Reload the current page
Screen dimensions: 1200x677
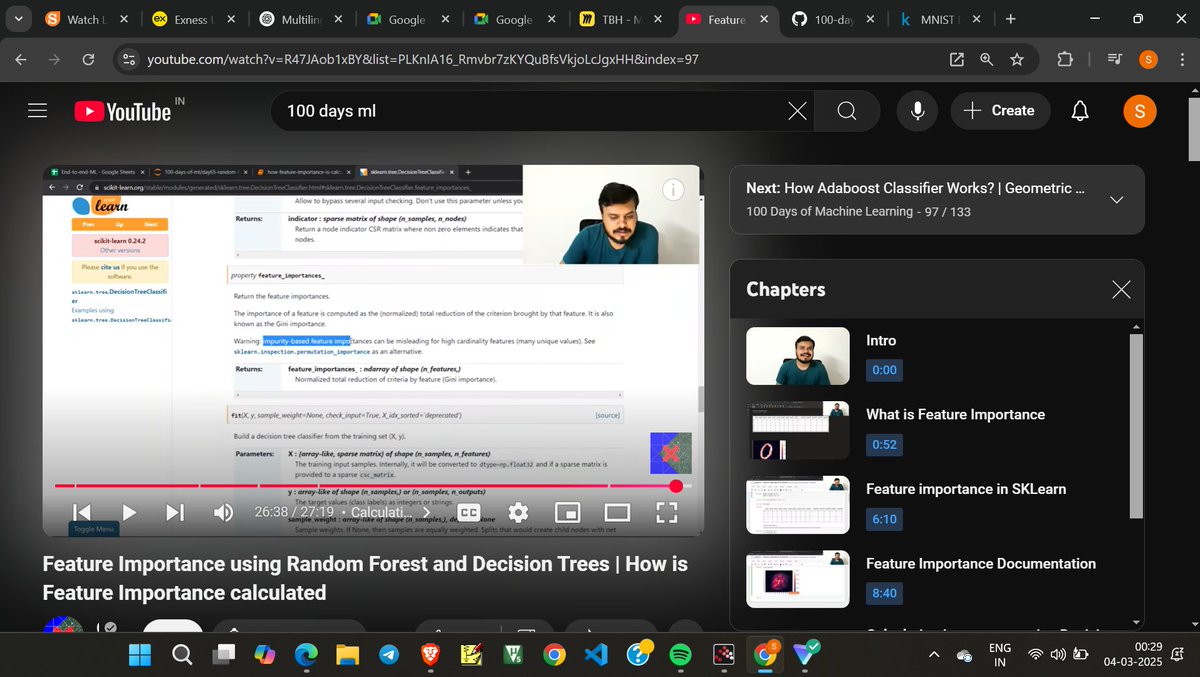click(x=88, y=60)
